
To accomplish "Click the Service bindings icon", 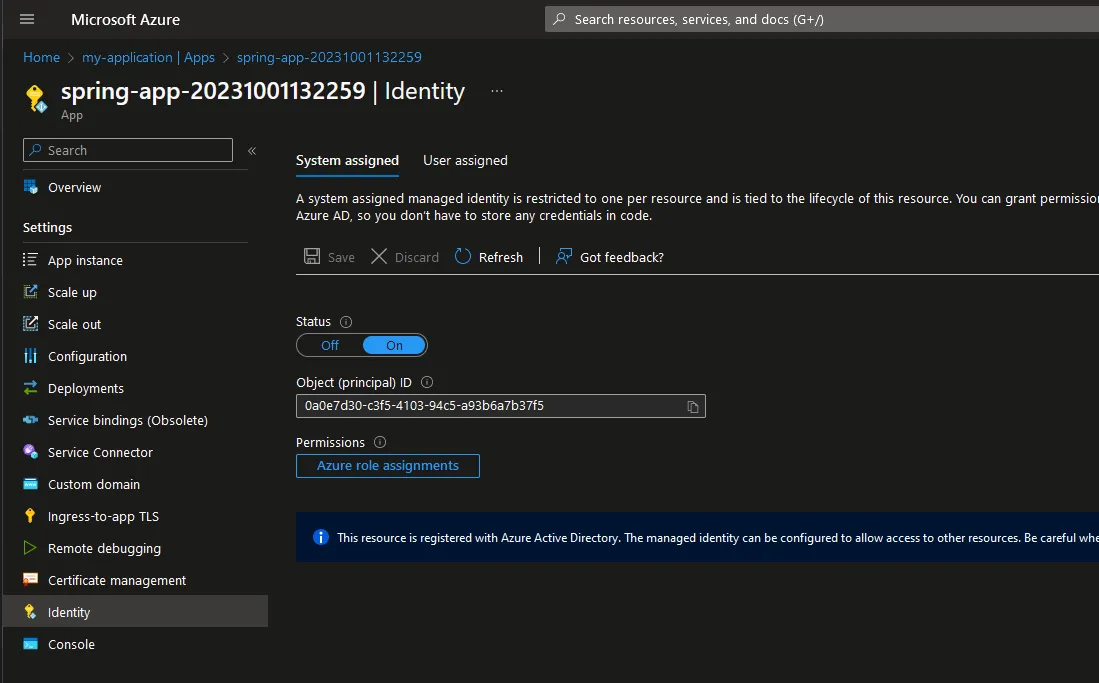I will [x=30, y=420].
